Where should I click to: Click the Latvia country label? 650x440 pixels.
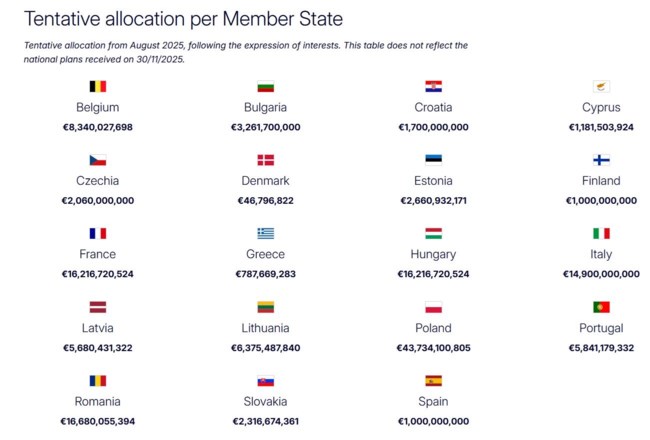click(98, 328)
